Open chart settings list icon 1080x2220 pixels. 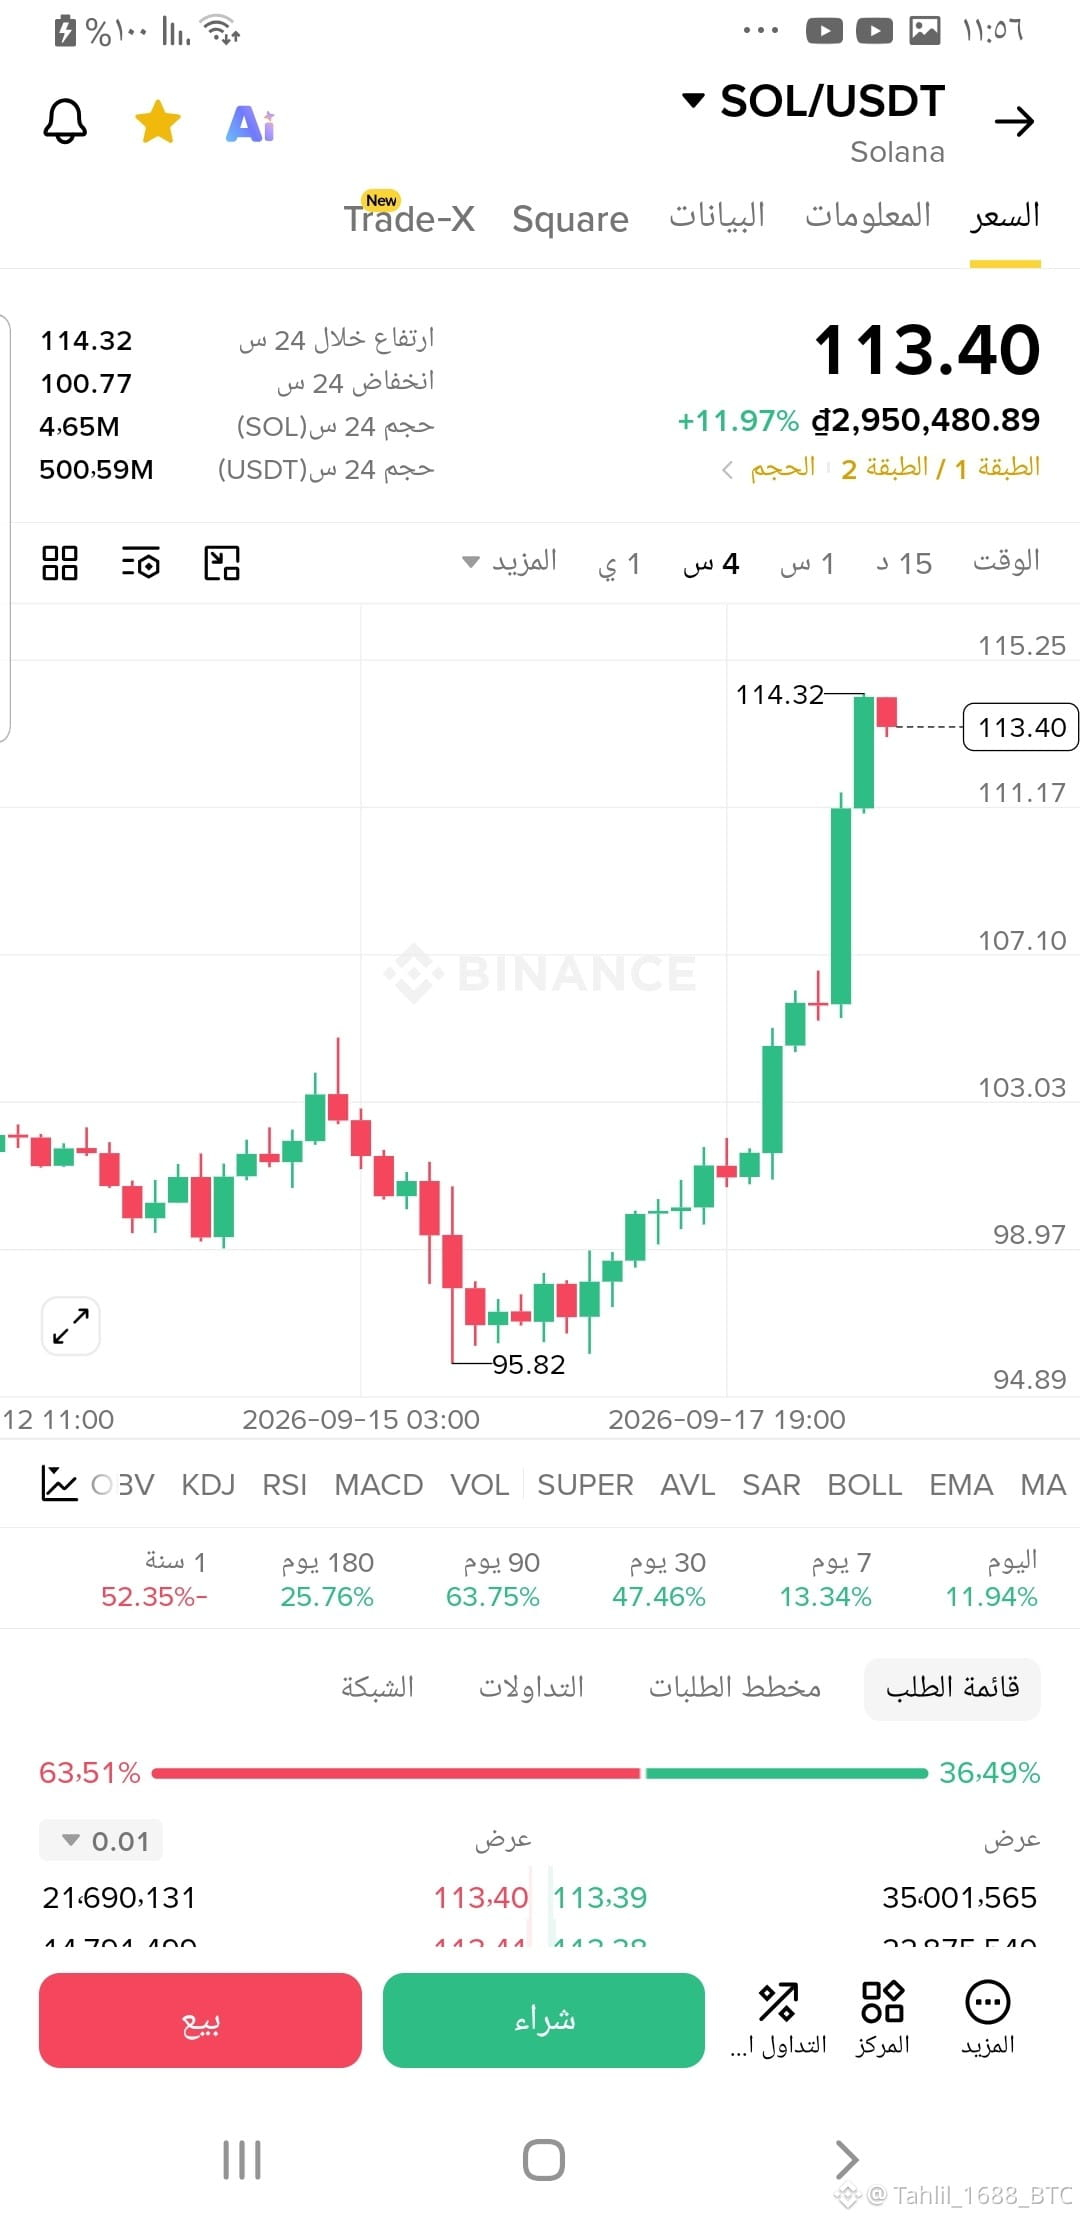pyautogui.click(x=141, y=563)
